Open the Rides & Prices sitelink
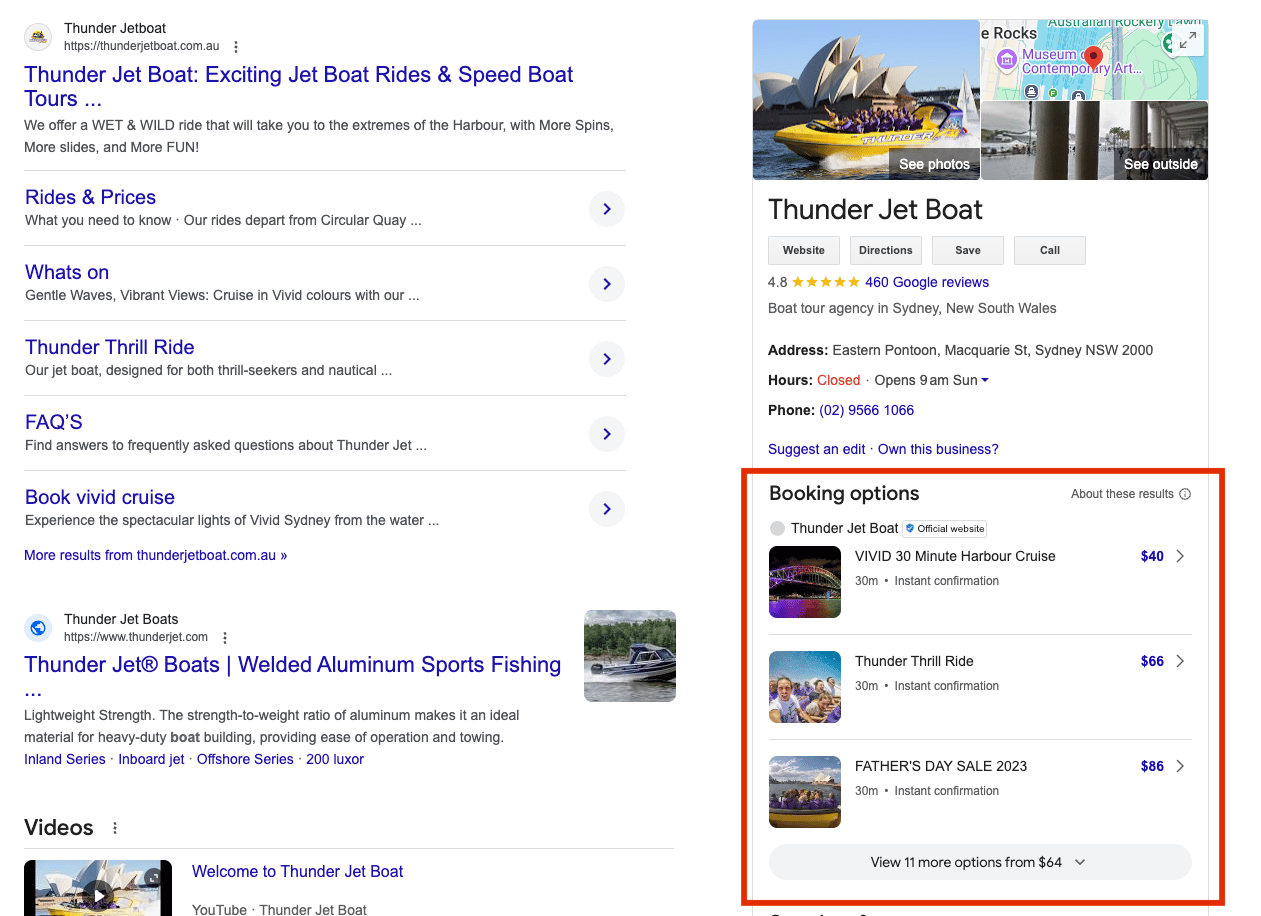The image size is (1261, 916). (x=90, y=197)
